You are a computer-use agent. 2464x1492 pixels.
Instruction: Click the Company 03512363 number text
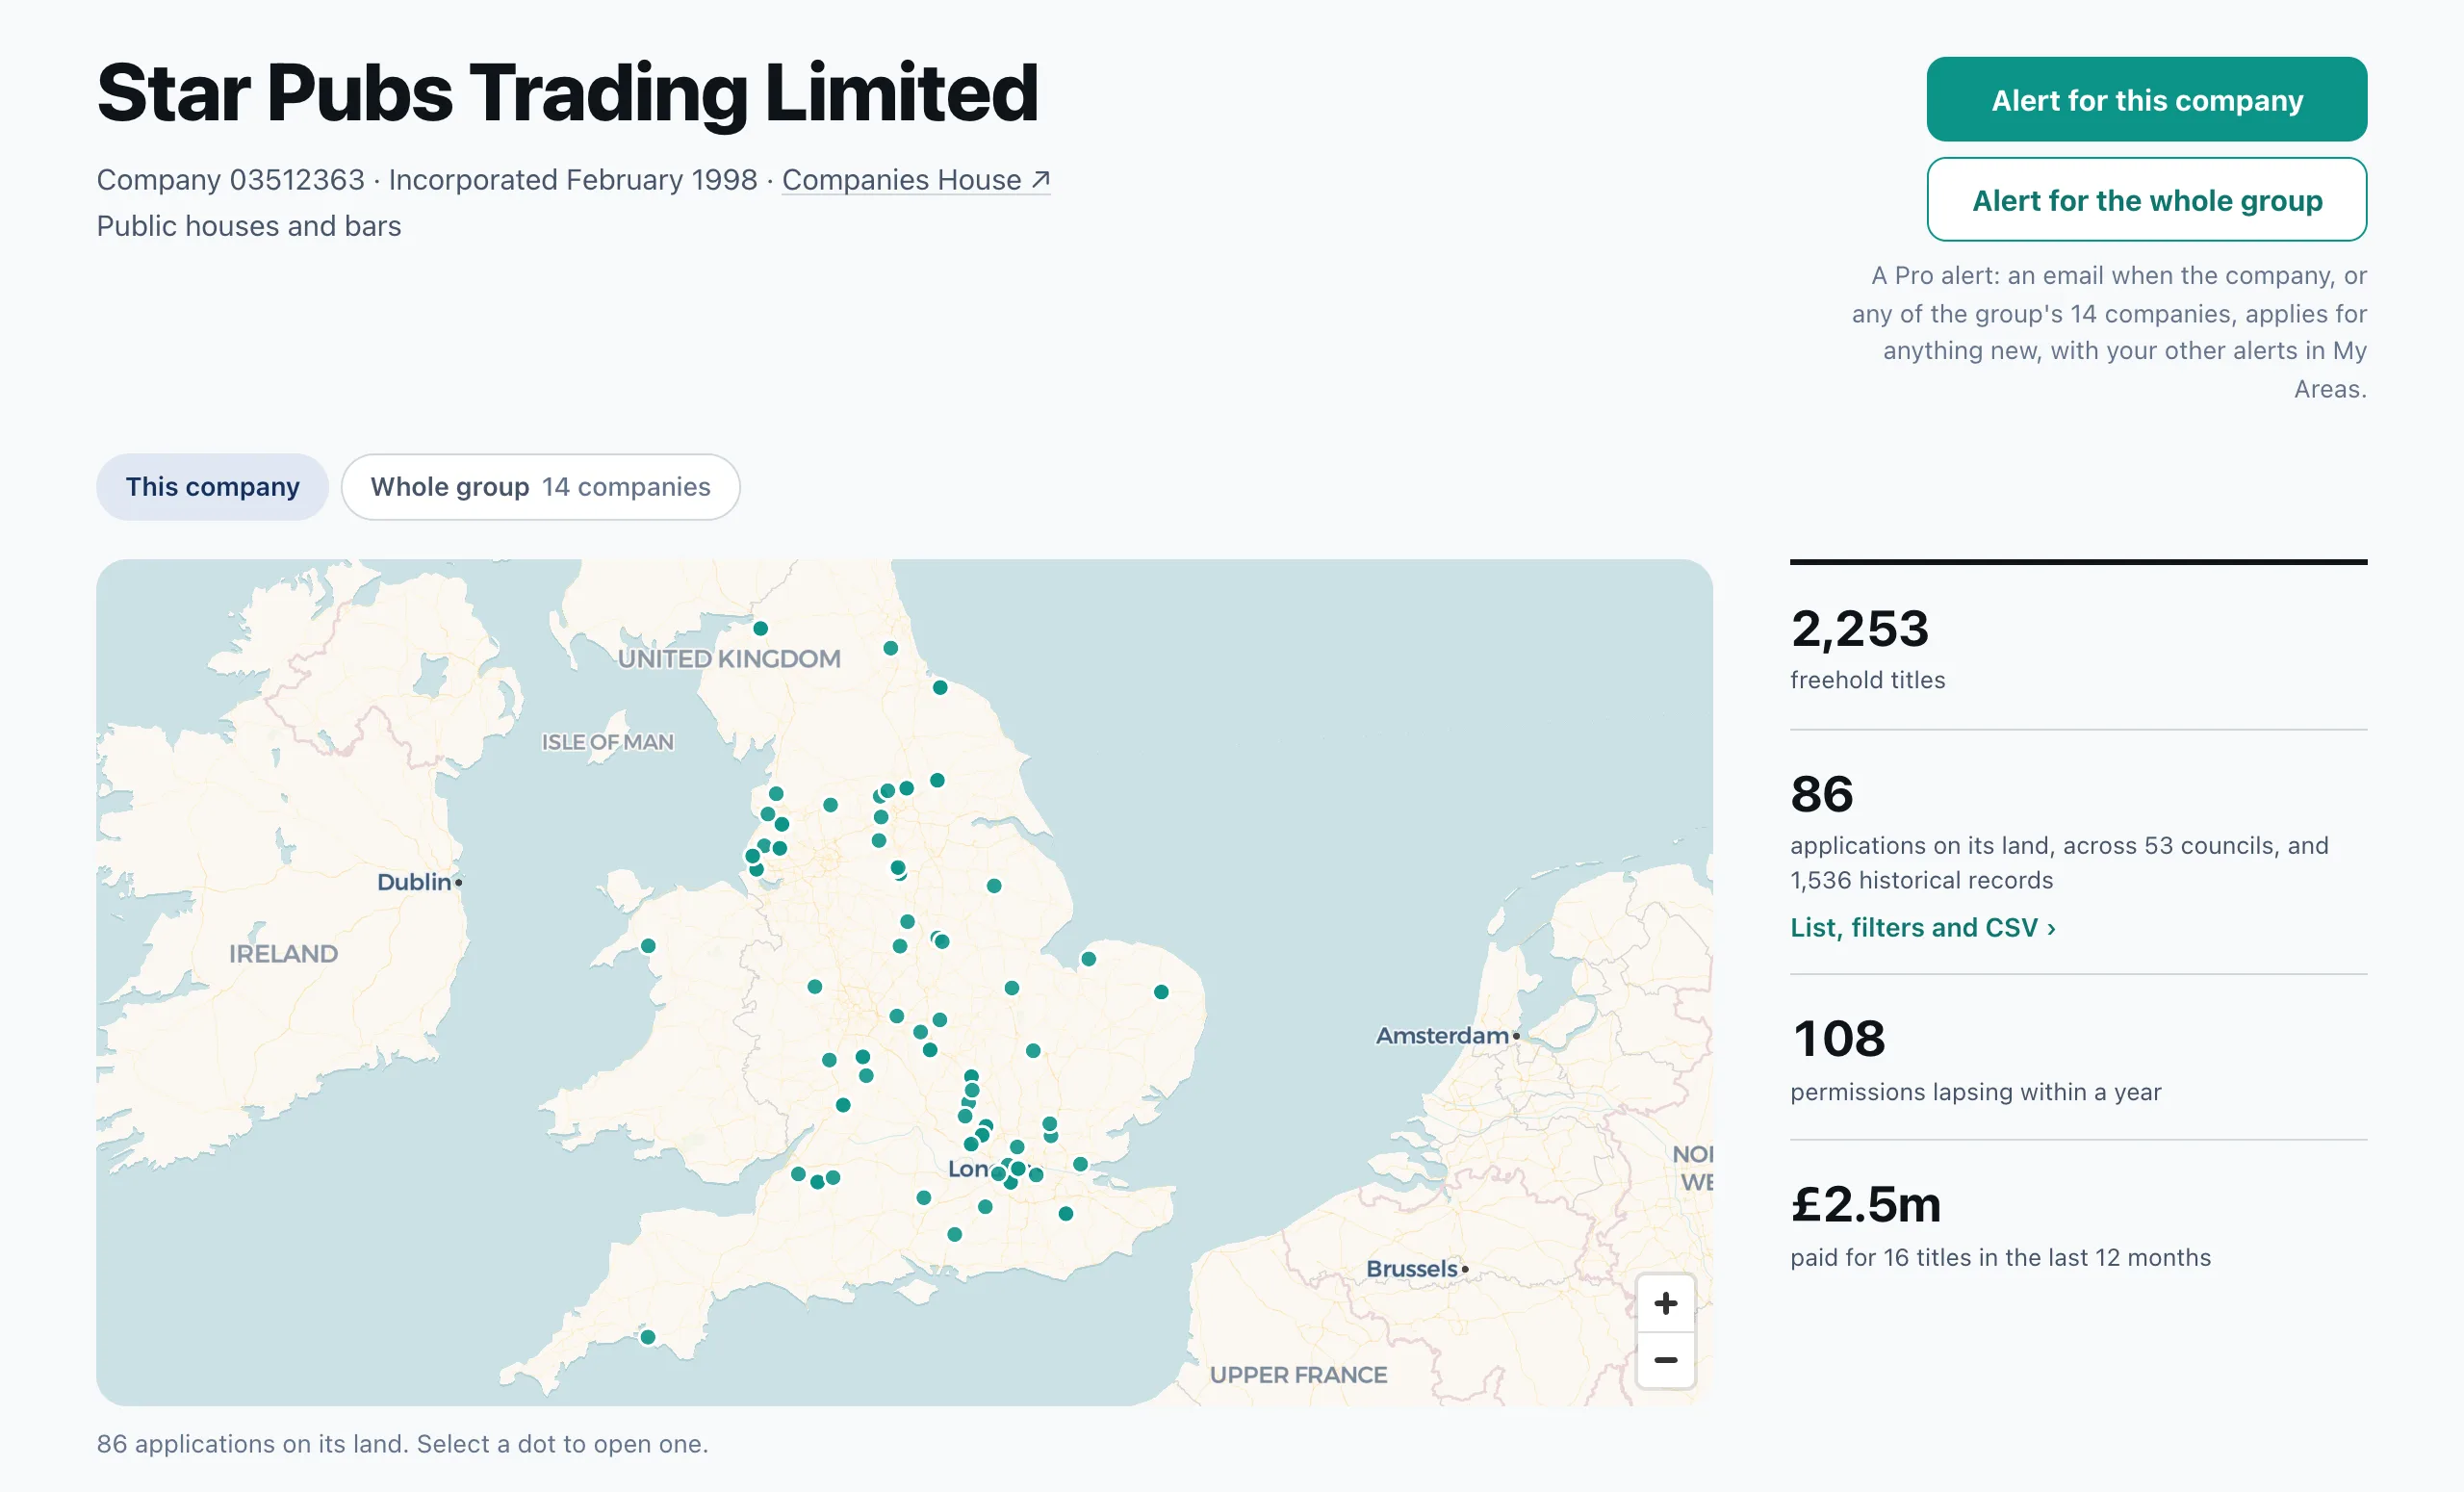[x=230, y=180]
